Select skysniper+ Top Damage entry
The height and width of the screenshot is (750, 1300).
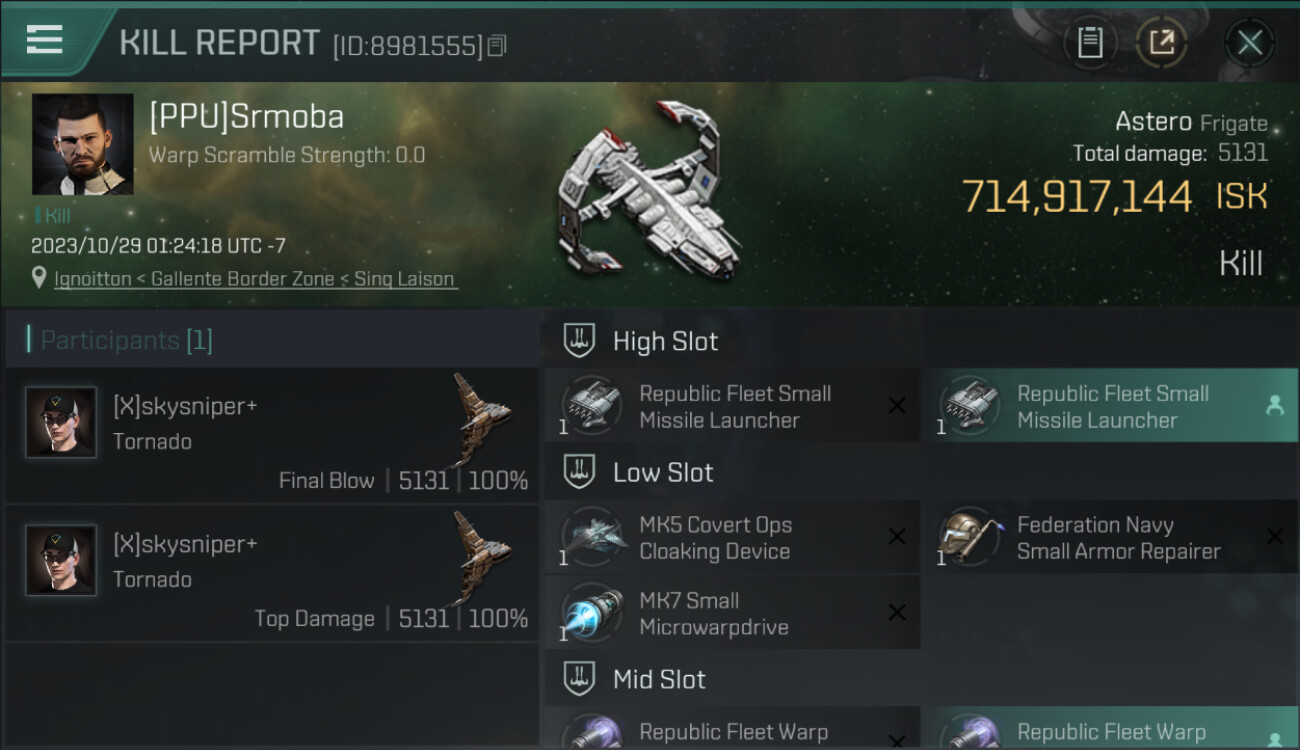[x=272, y=573]
